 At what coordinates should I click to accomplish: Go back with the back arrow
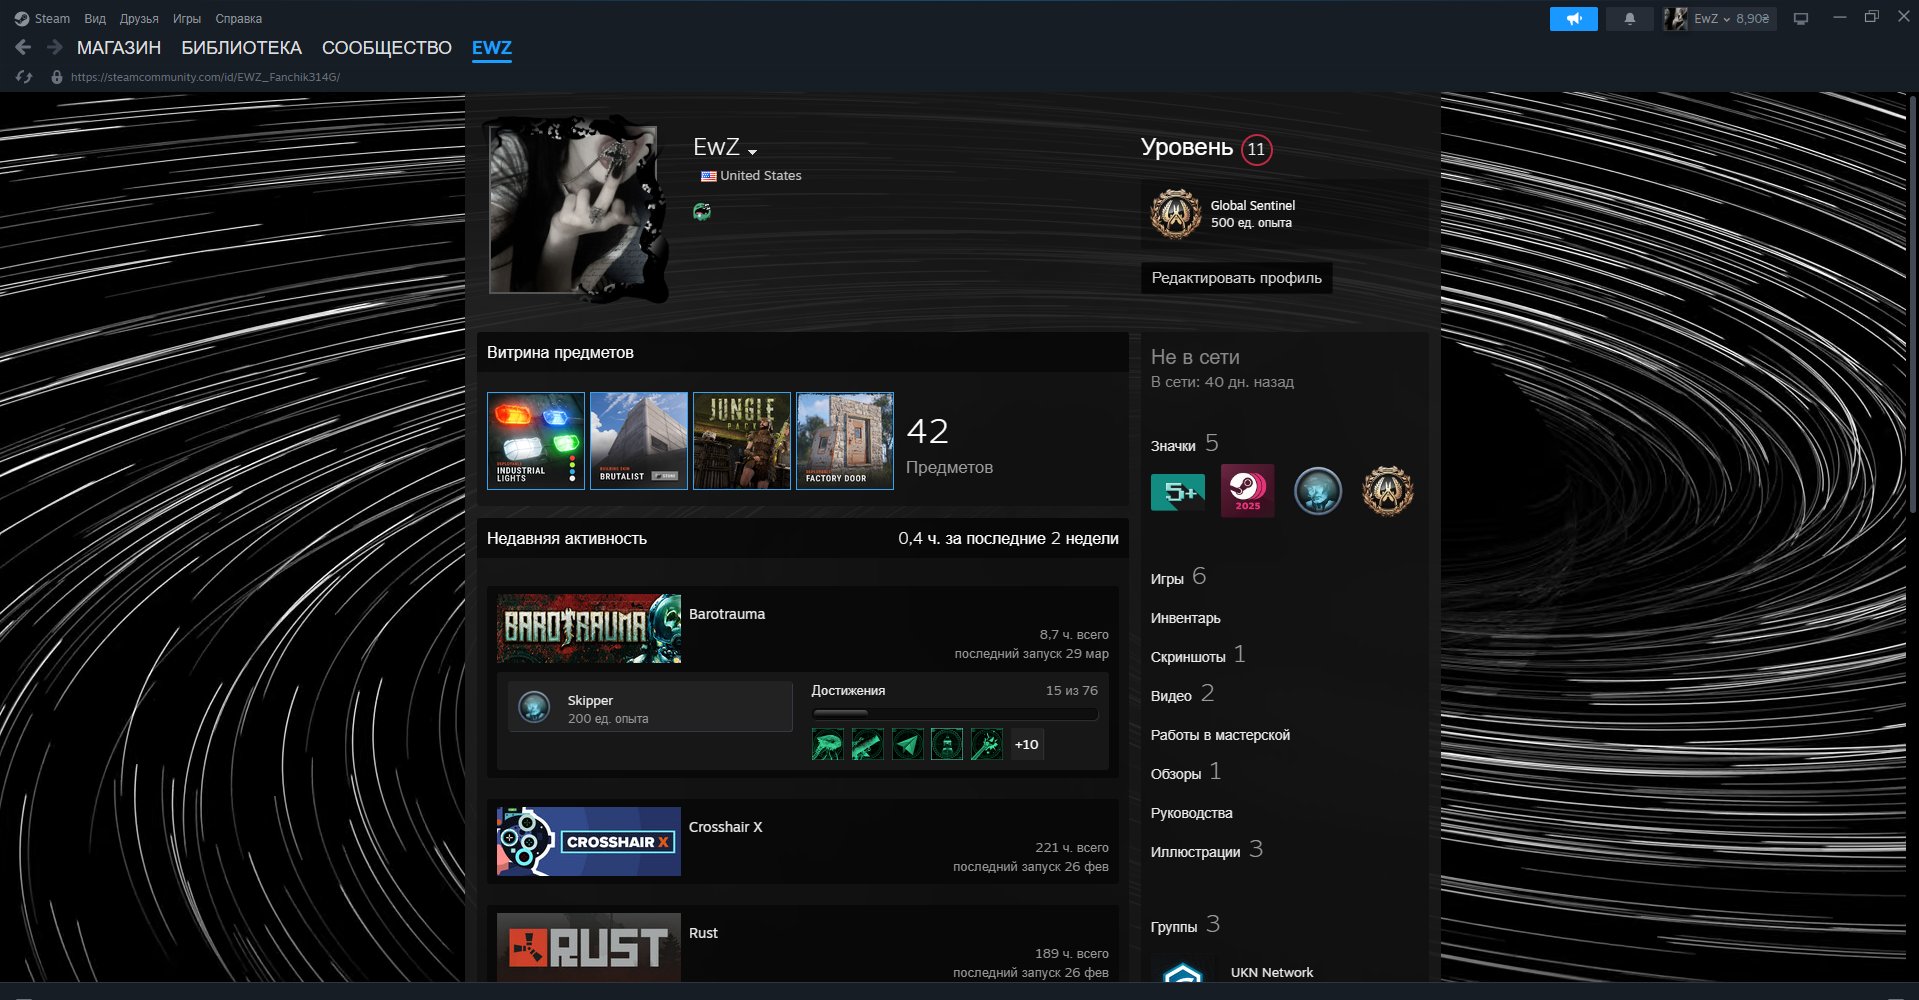point(24,47)
